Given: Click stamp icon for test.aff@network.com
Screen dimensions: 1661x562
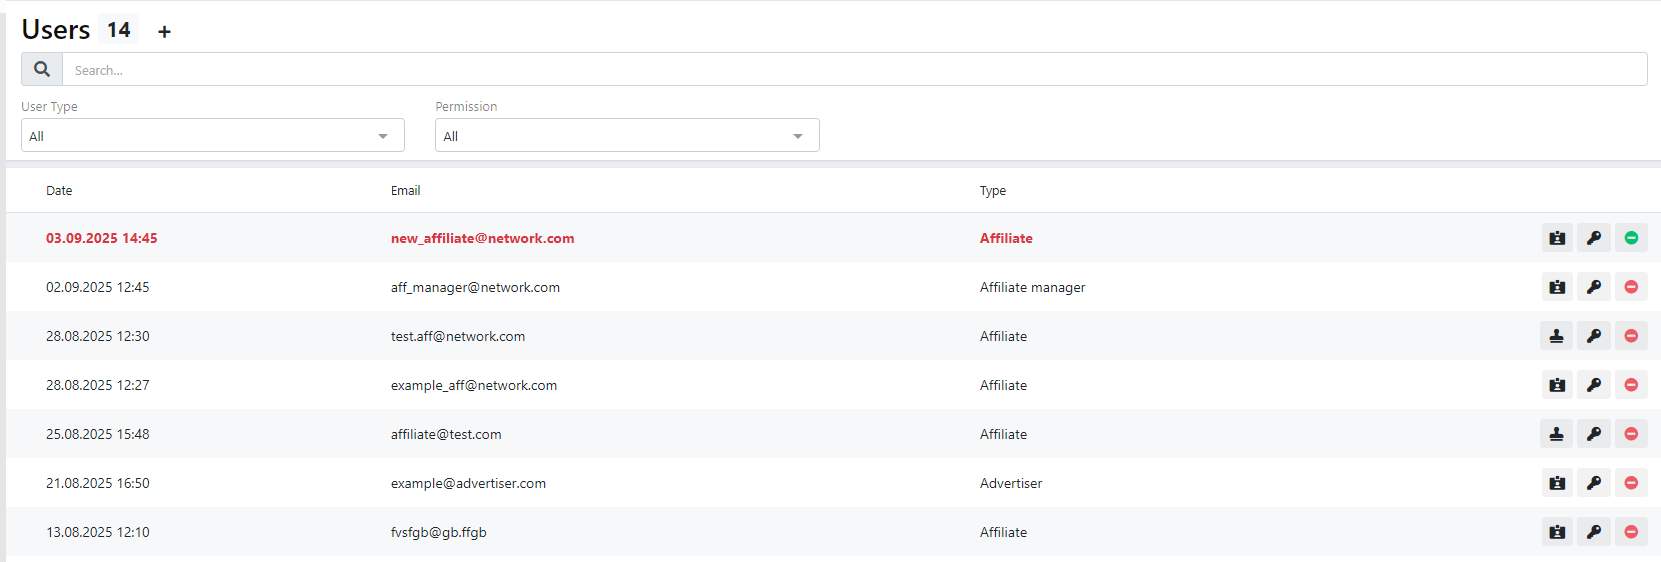Looking at the screenshot, I should click(x=1557, y=336).
